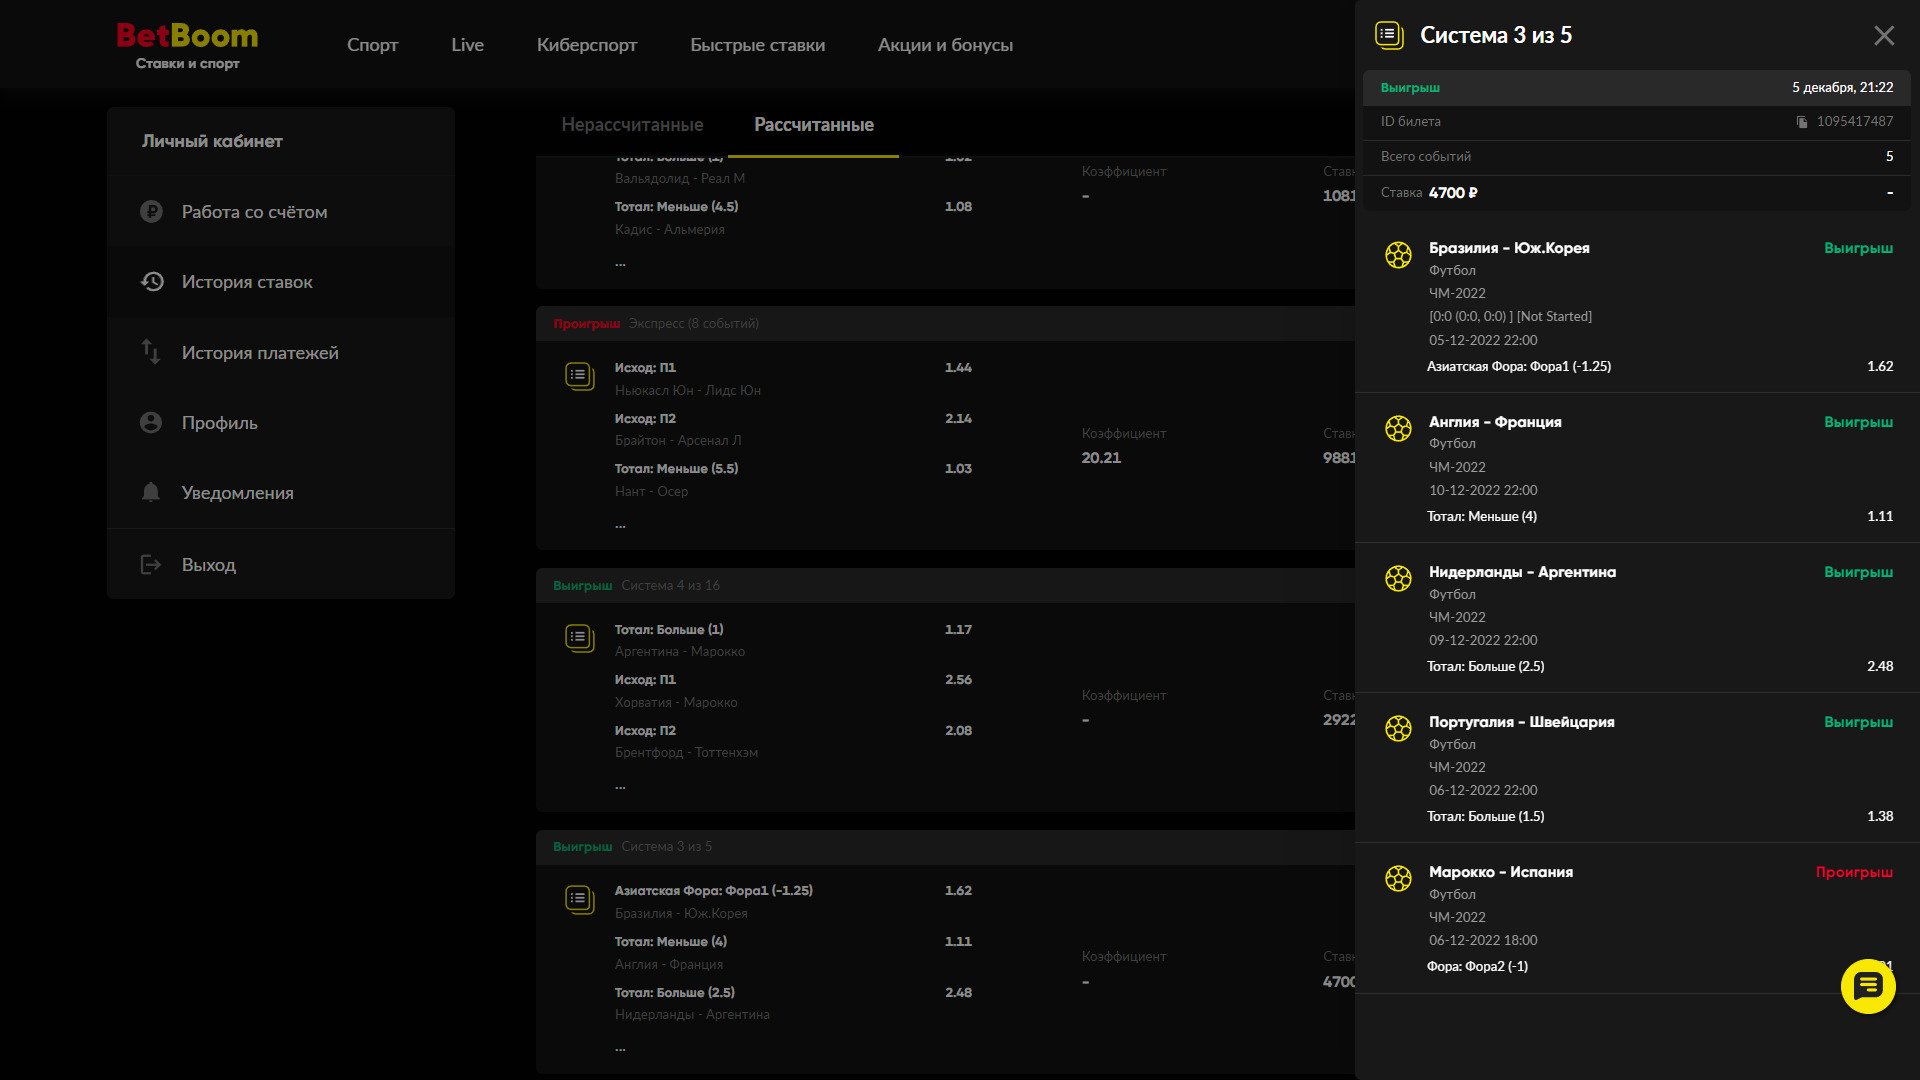Image resolution: width=1920 pixels, height=1080 pixels.
Task: Open the yellow live chat bubble
Action: pyautogui.click(x=1867, y=986)
